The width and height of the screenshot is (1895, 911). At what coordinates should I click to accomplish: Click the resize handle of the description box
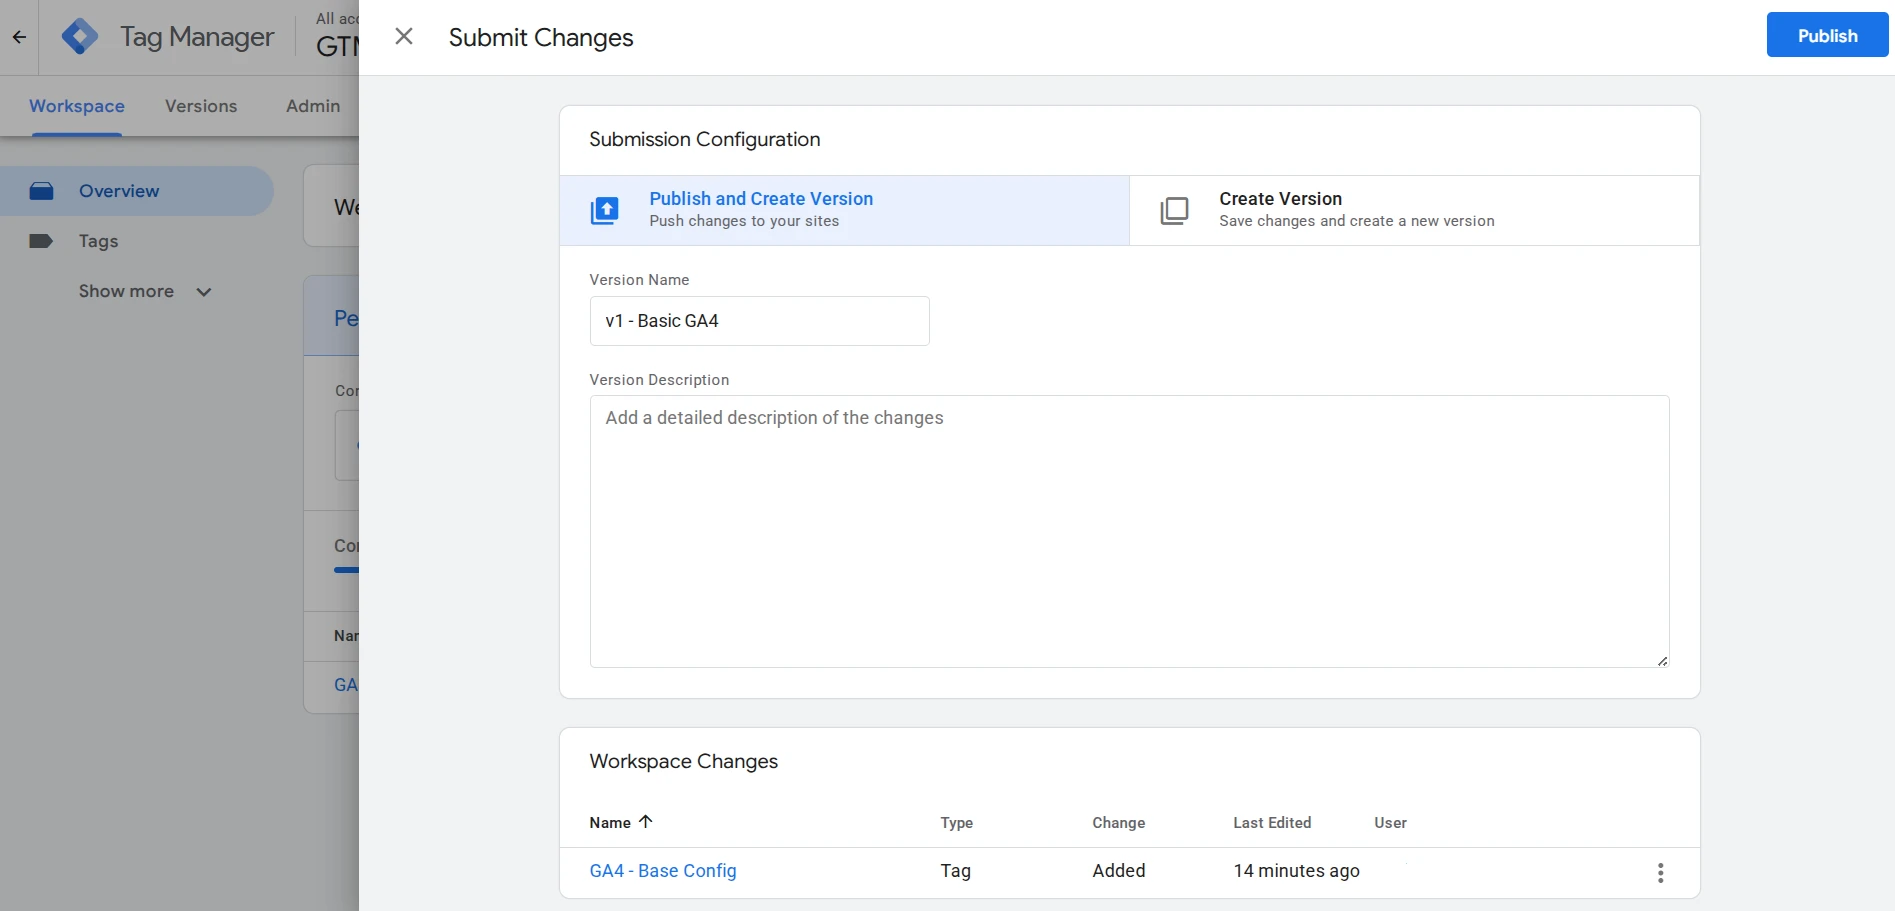1662,661
